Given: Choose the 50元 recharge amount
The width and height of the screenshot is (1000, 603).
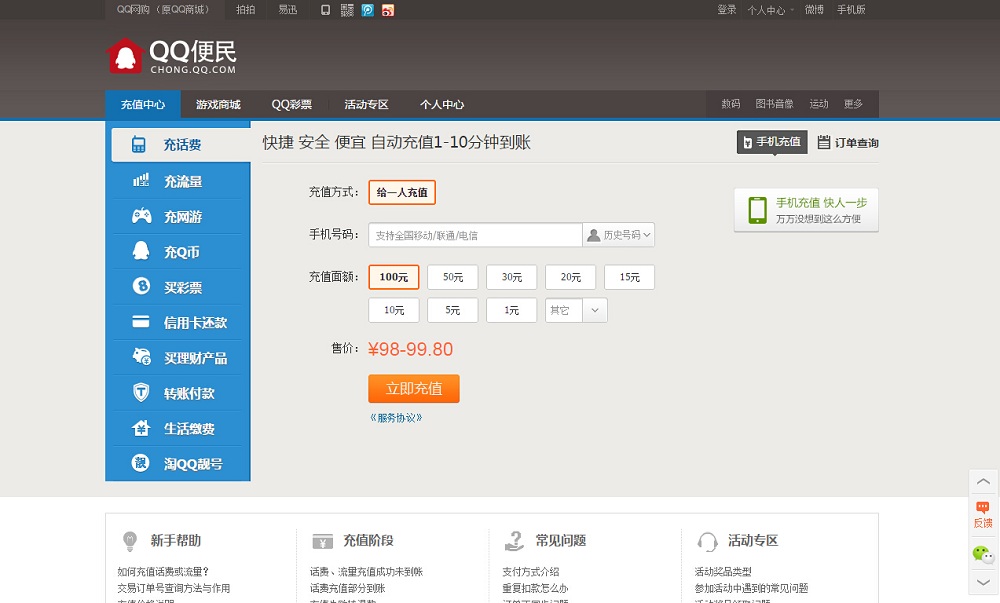Looking at the screenshot, I should (x=453, y=277).
